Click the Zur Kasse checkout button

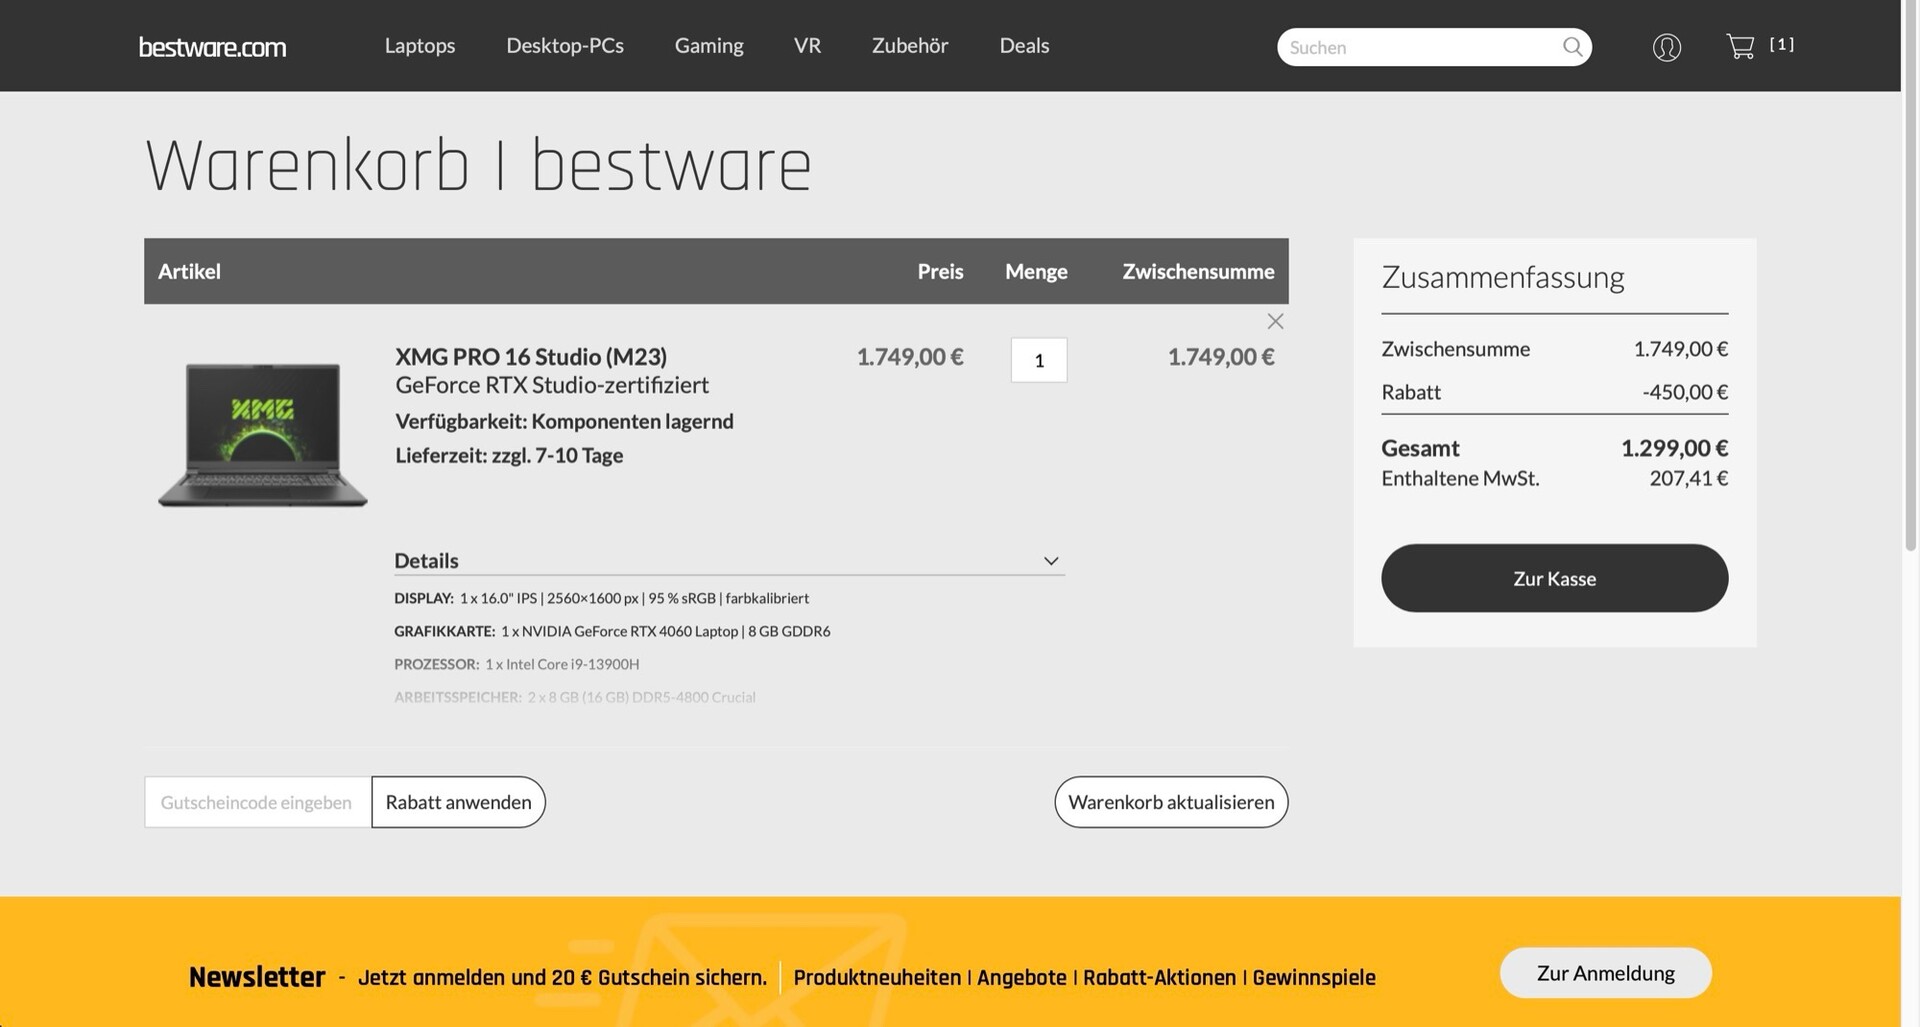(x=1554, y=578)
